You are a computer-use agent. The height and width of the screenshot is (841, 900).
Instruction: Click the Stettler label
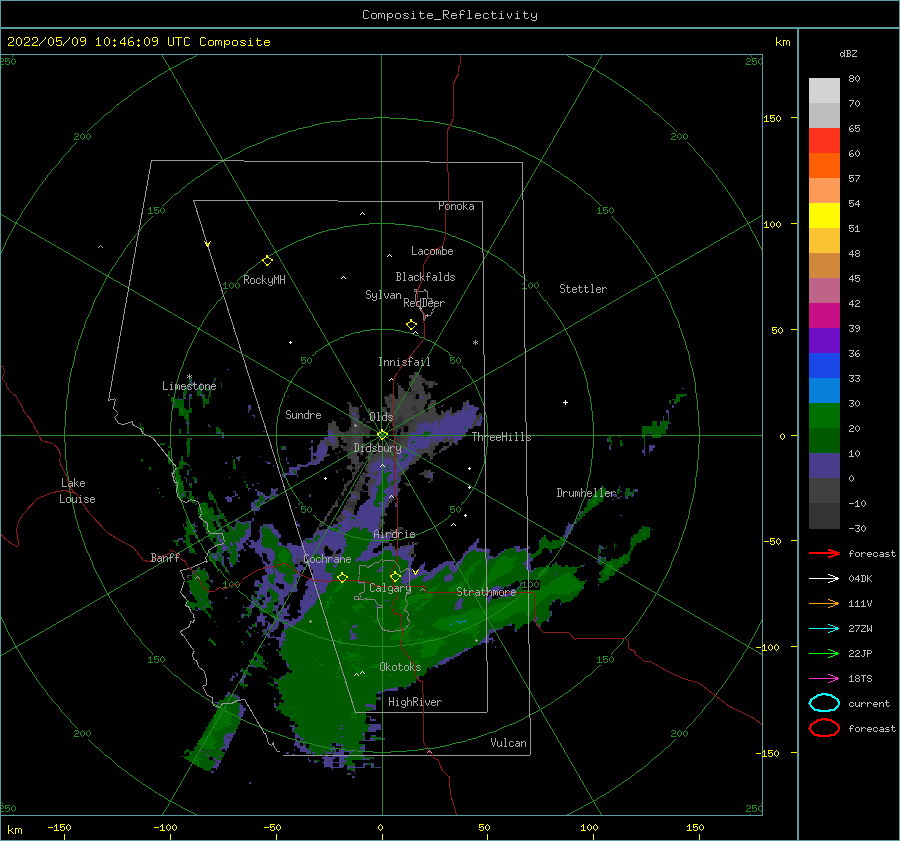tap(583, 289)
